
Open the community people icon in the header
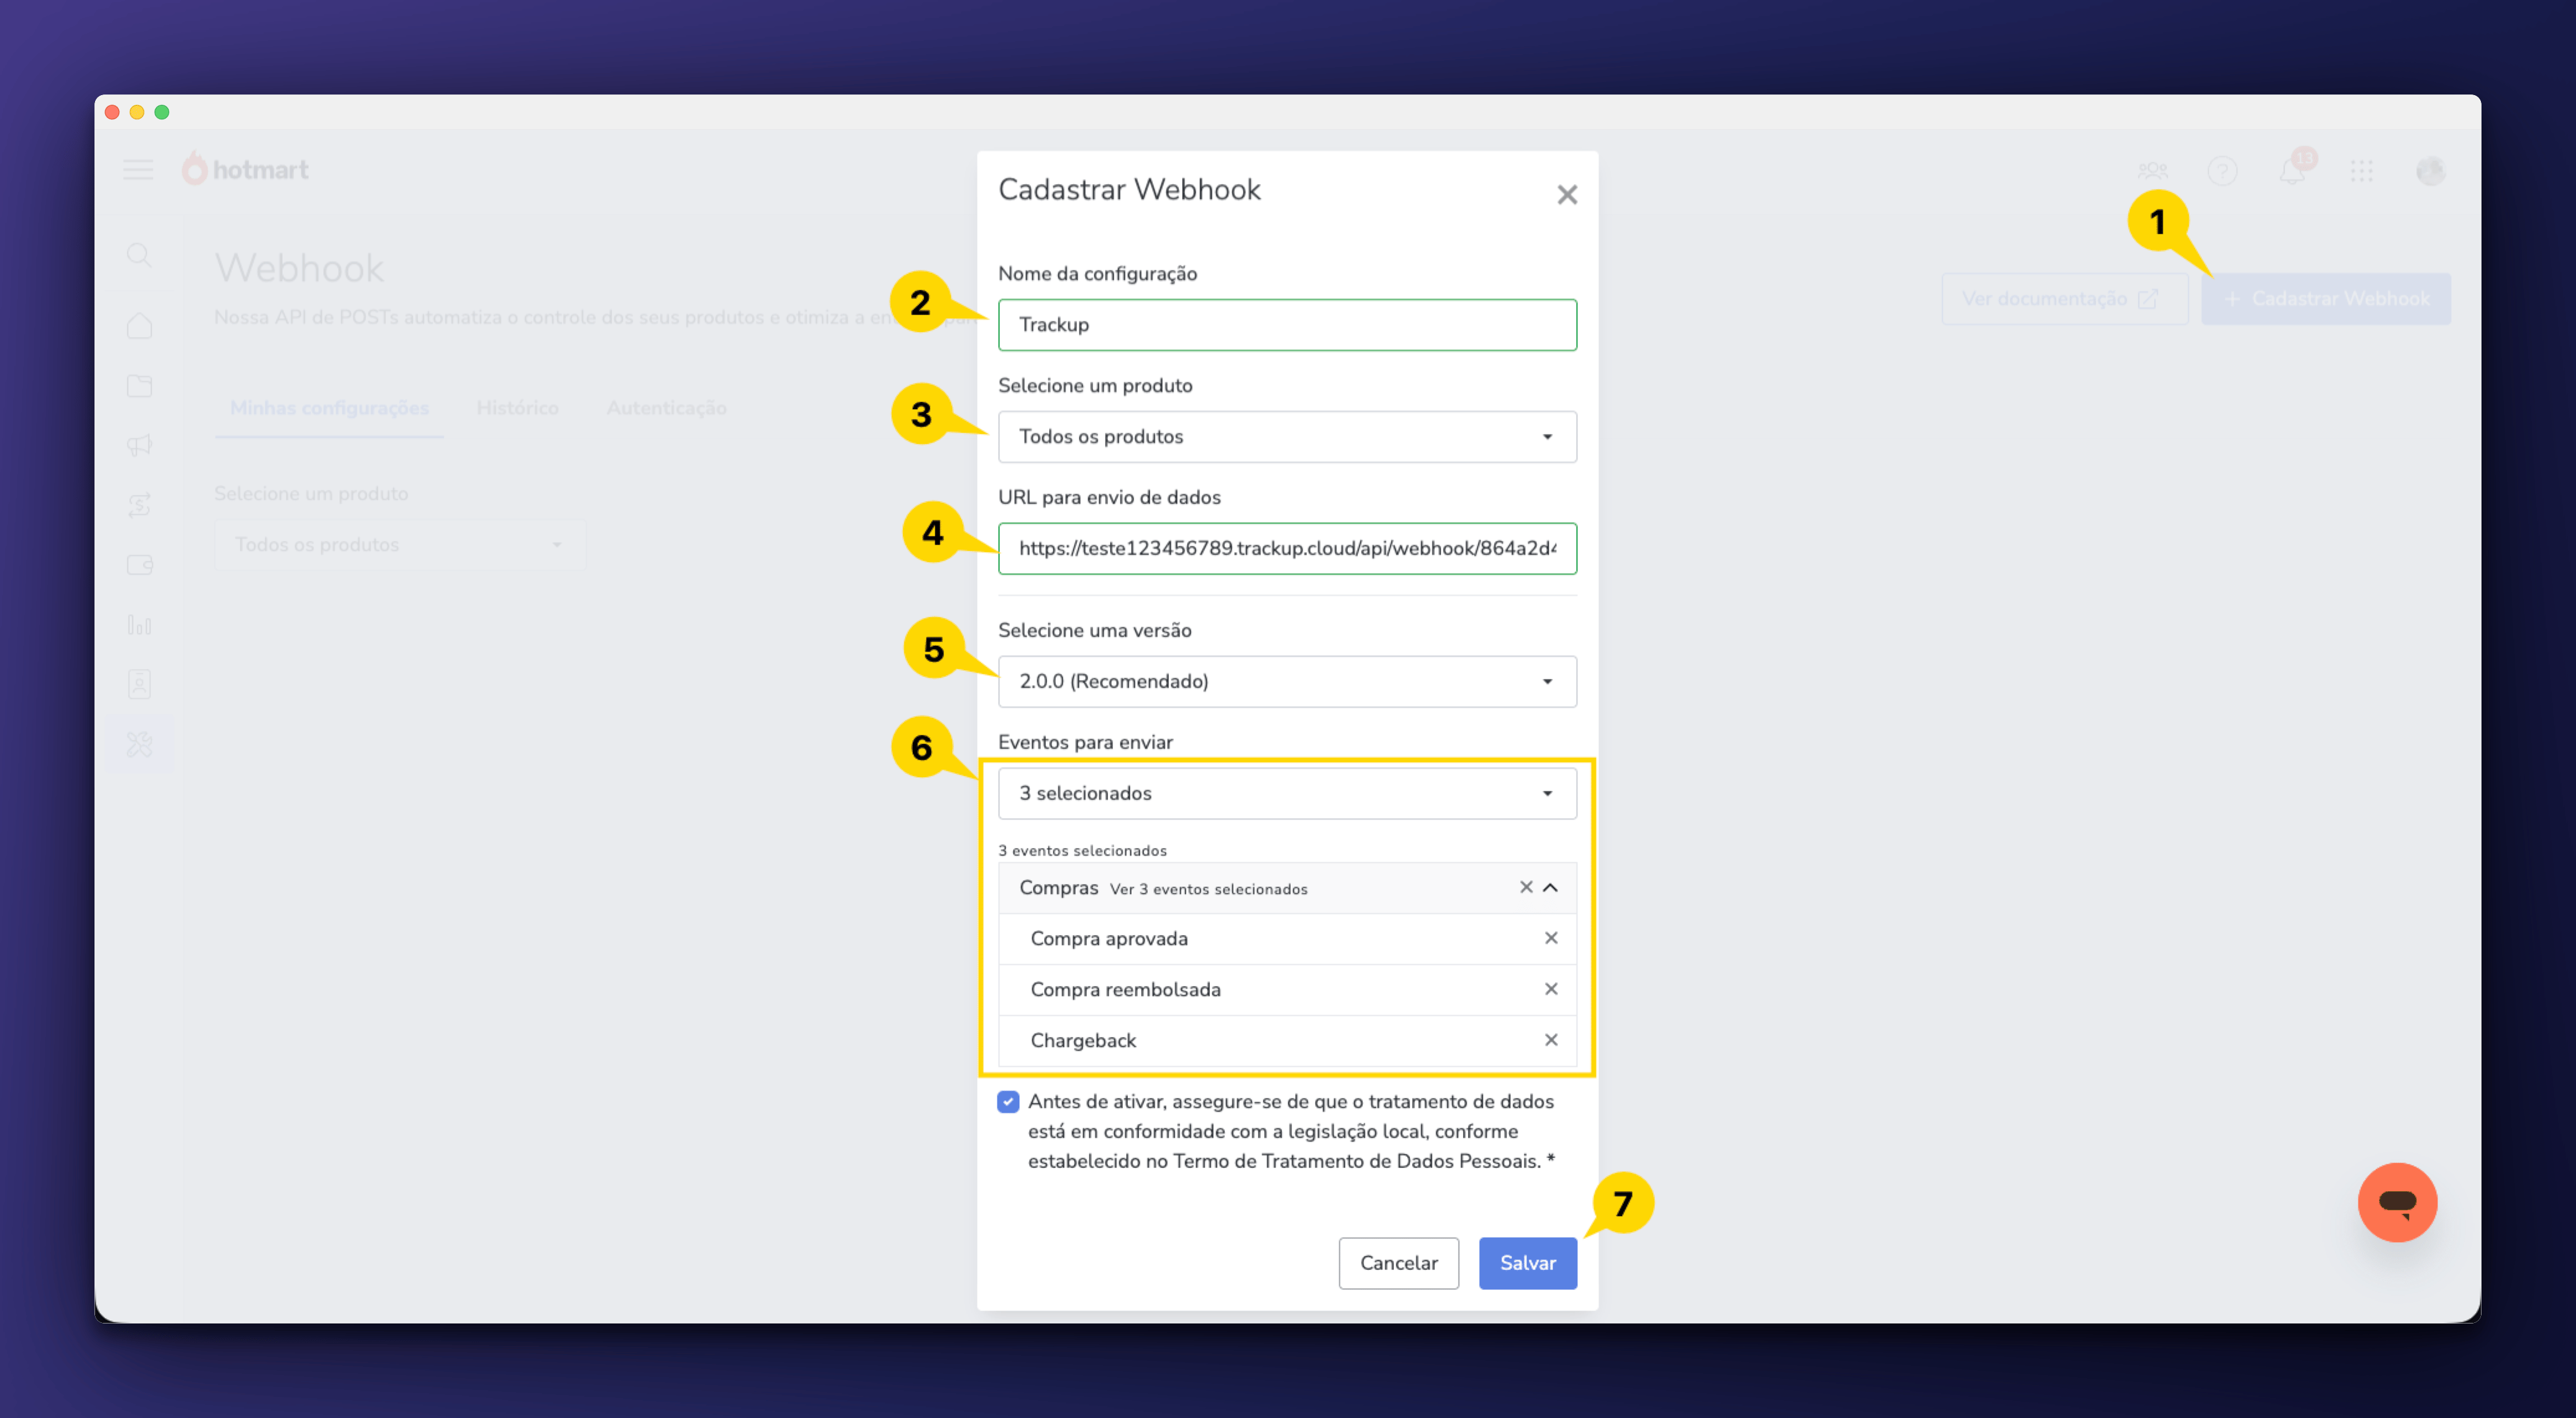(2152, 171)
